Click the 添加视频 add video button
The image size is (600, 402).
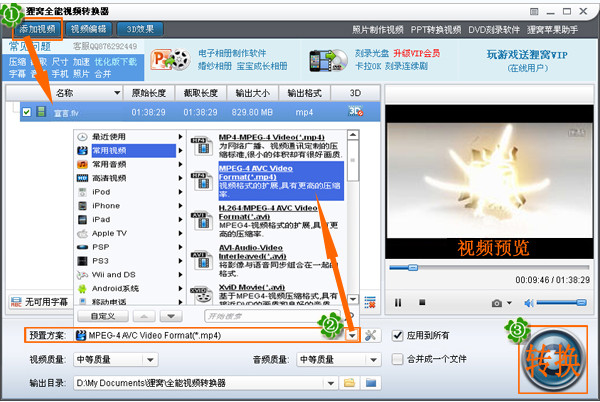[x=38, y=29]
